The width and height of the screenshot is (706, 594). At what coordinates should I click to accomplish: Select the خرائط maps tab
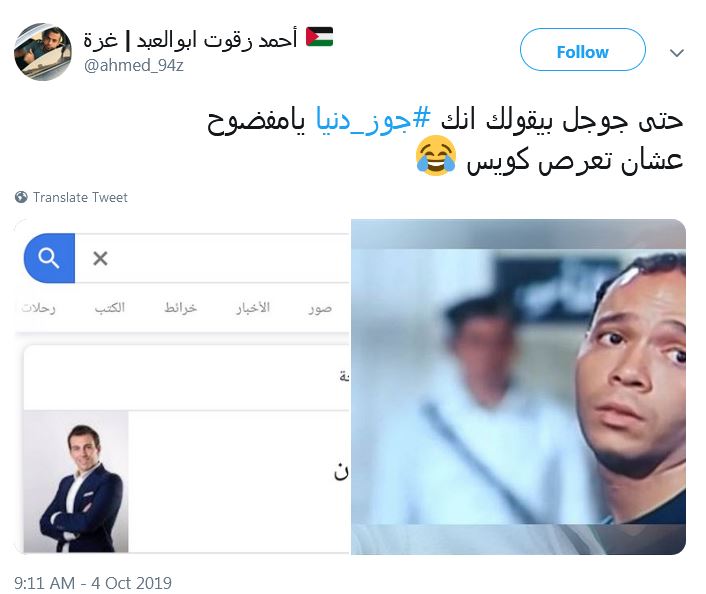pos(181,308)
